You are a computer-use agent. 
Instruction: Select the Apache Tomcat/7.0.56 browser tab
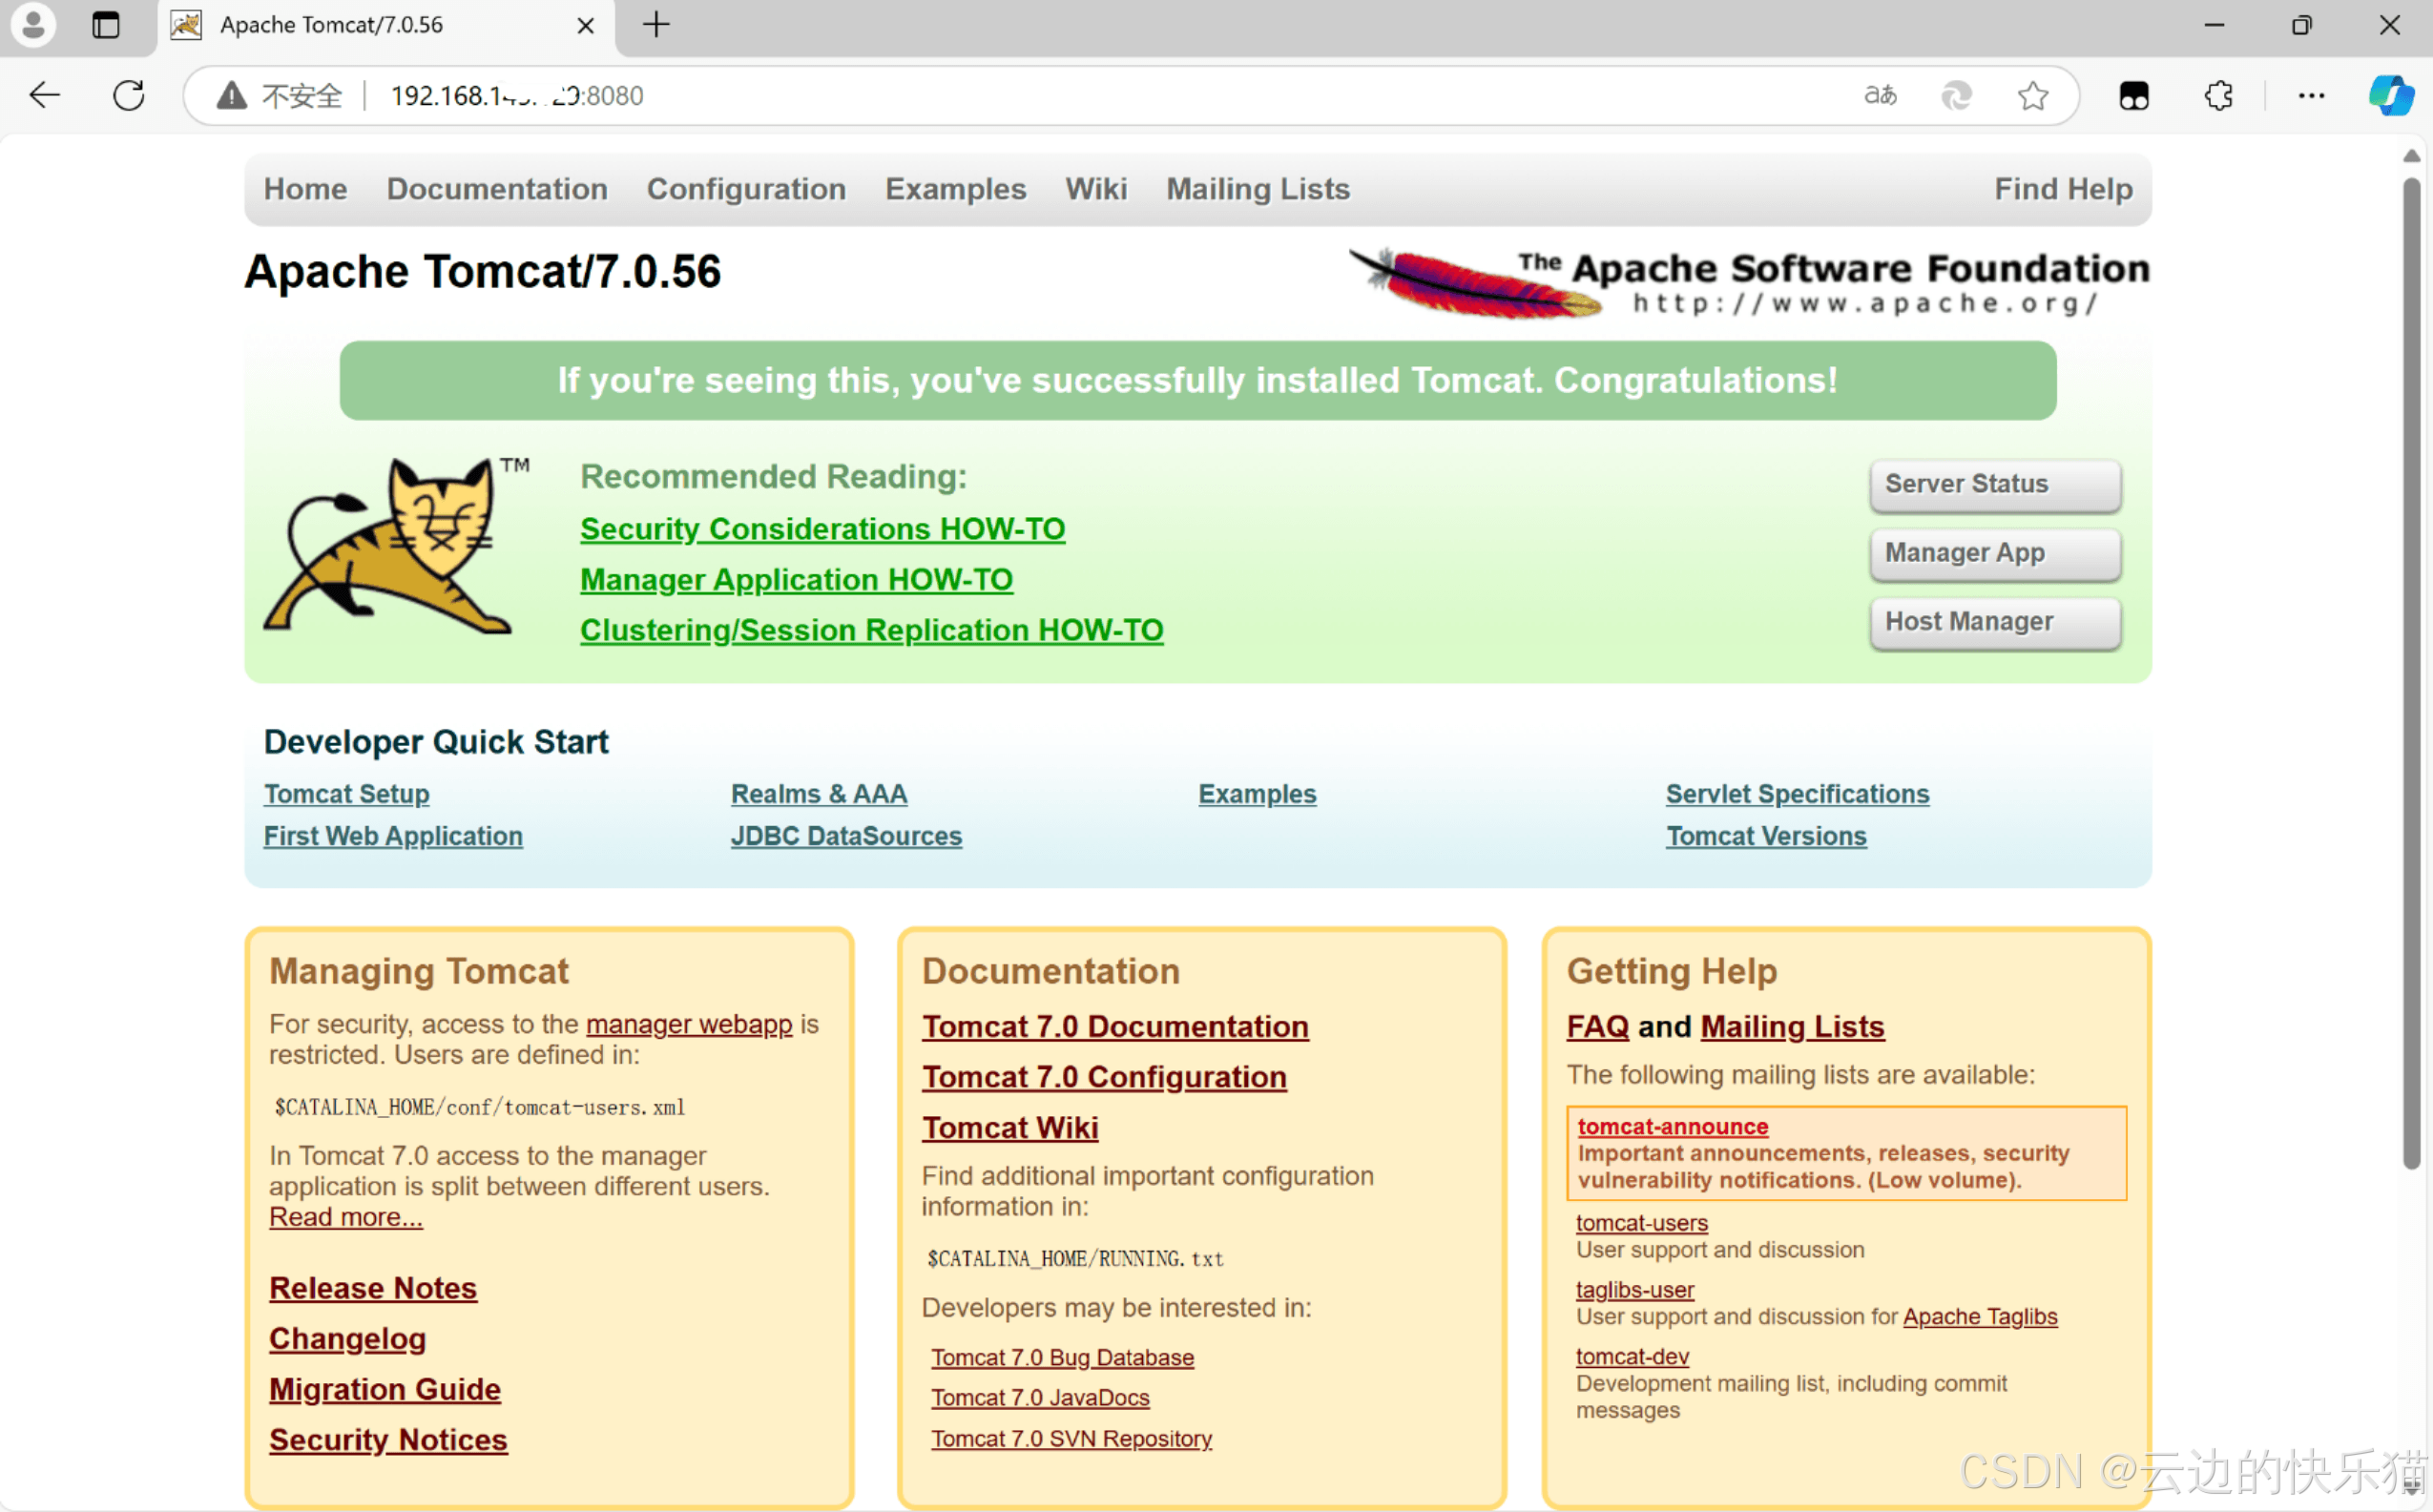(x=386, y=26)
